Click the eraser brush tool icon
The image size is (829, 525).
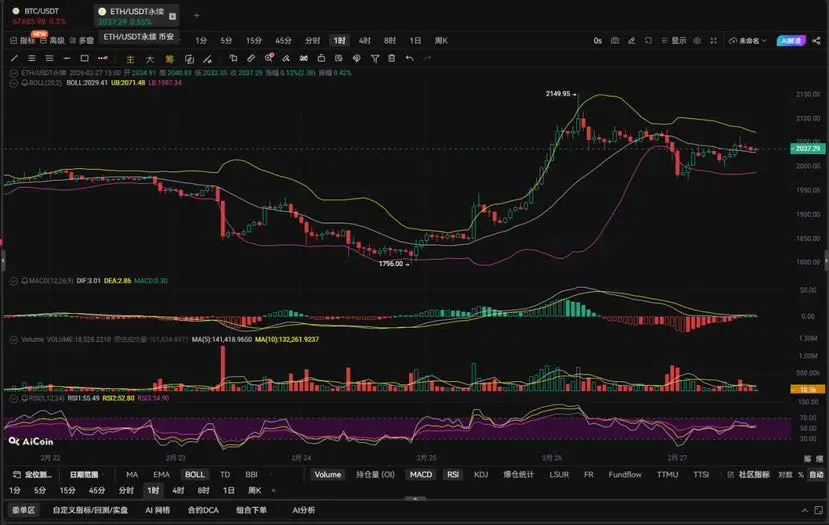(x=286, y=58)
